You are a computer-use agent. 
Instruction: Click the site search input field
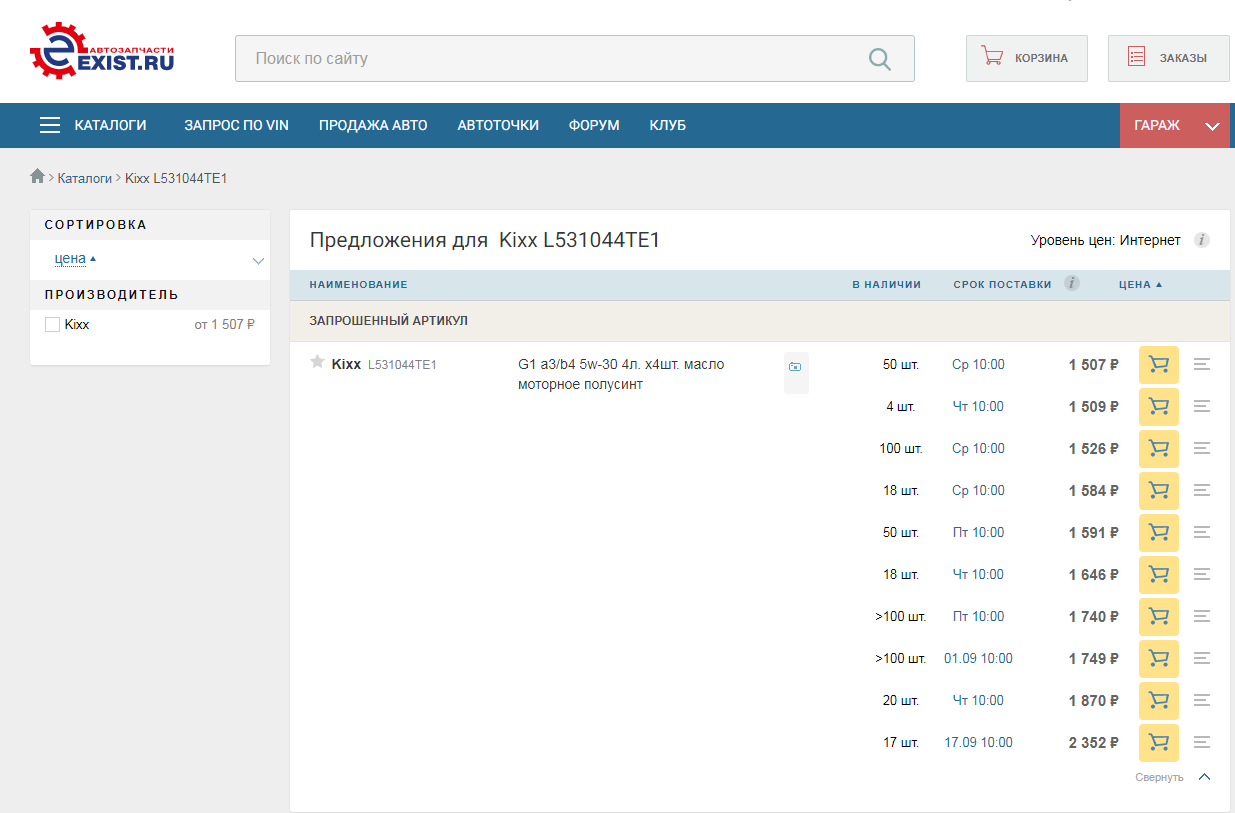[575, 59]
